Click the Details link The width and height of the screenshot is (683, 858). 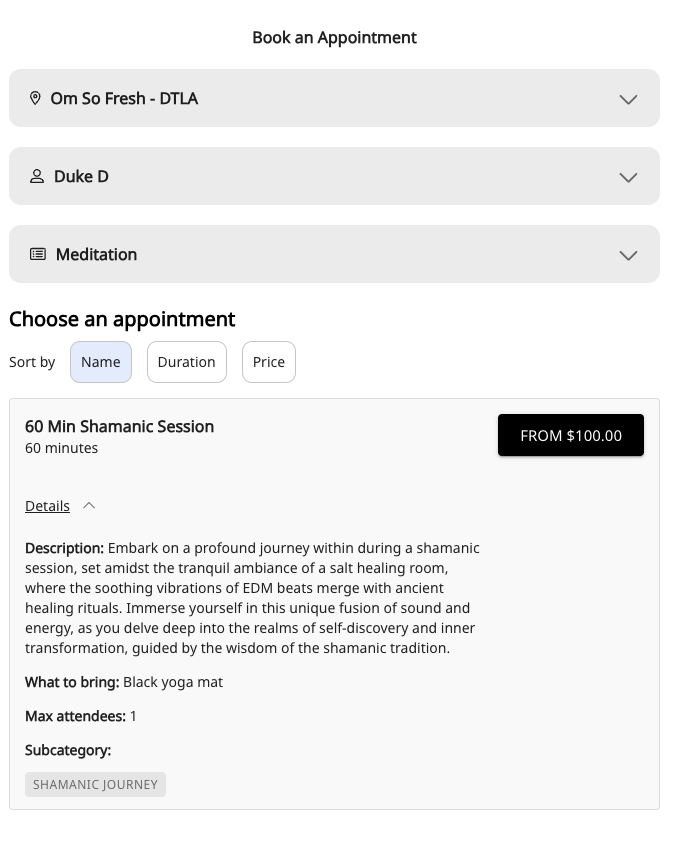click(x=48, y=506)
